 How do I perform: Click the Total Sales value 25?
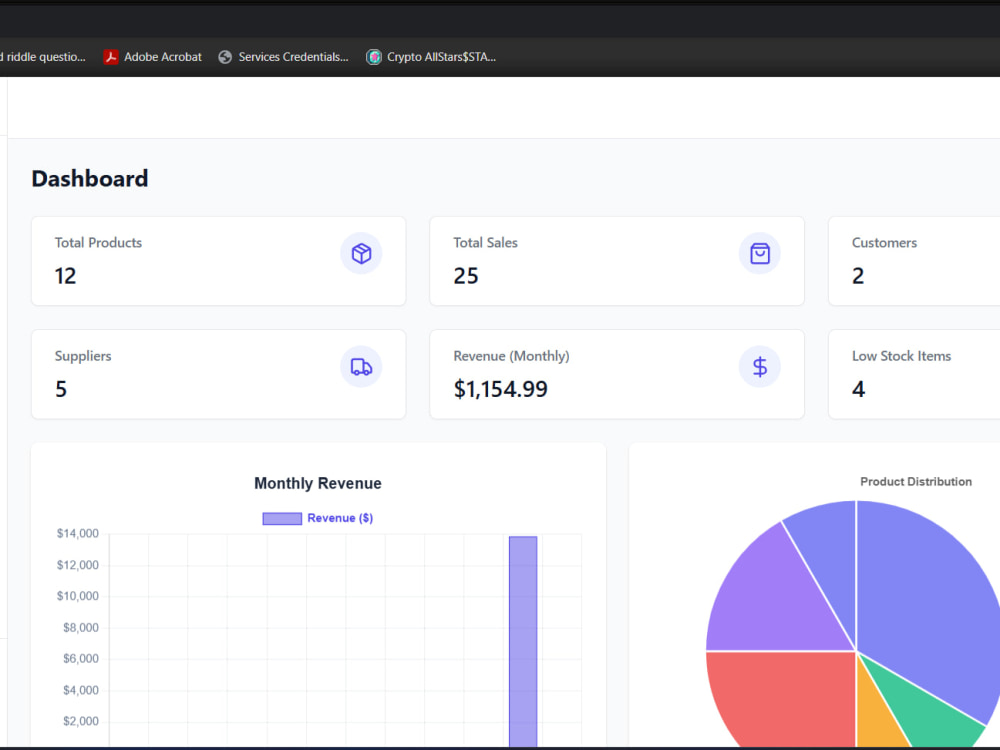[x=466, y=276]
